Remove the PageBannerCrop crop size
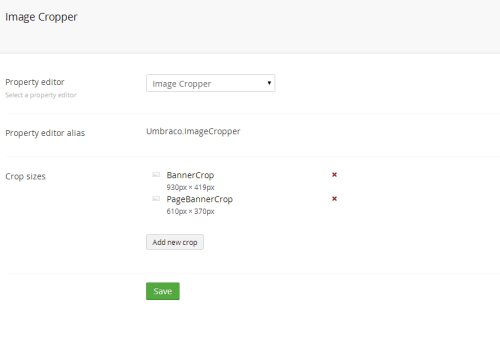The image size is (500, 361). (334, 199)
